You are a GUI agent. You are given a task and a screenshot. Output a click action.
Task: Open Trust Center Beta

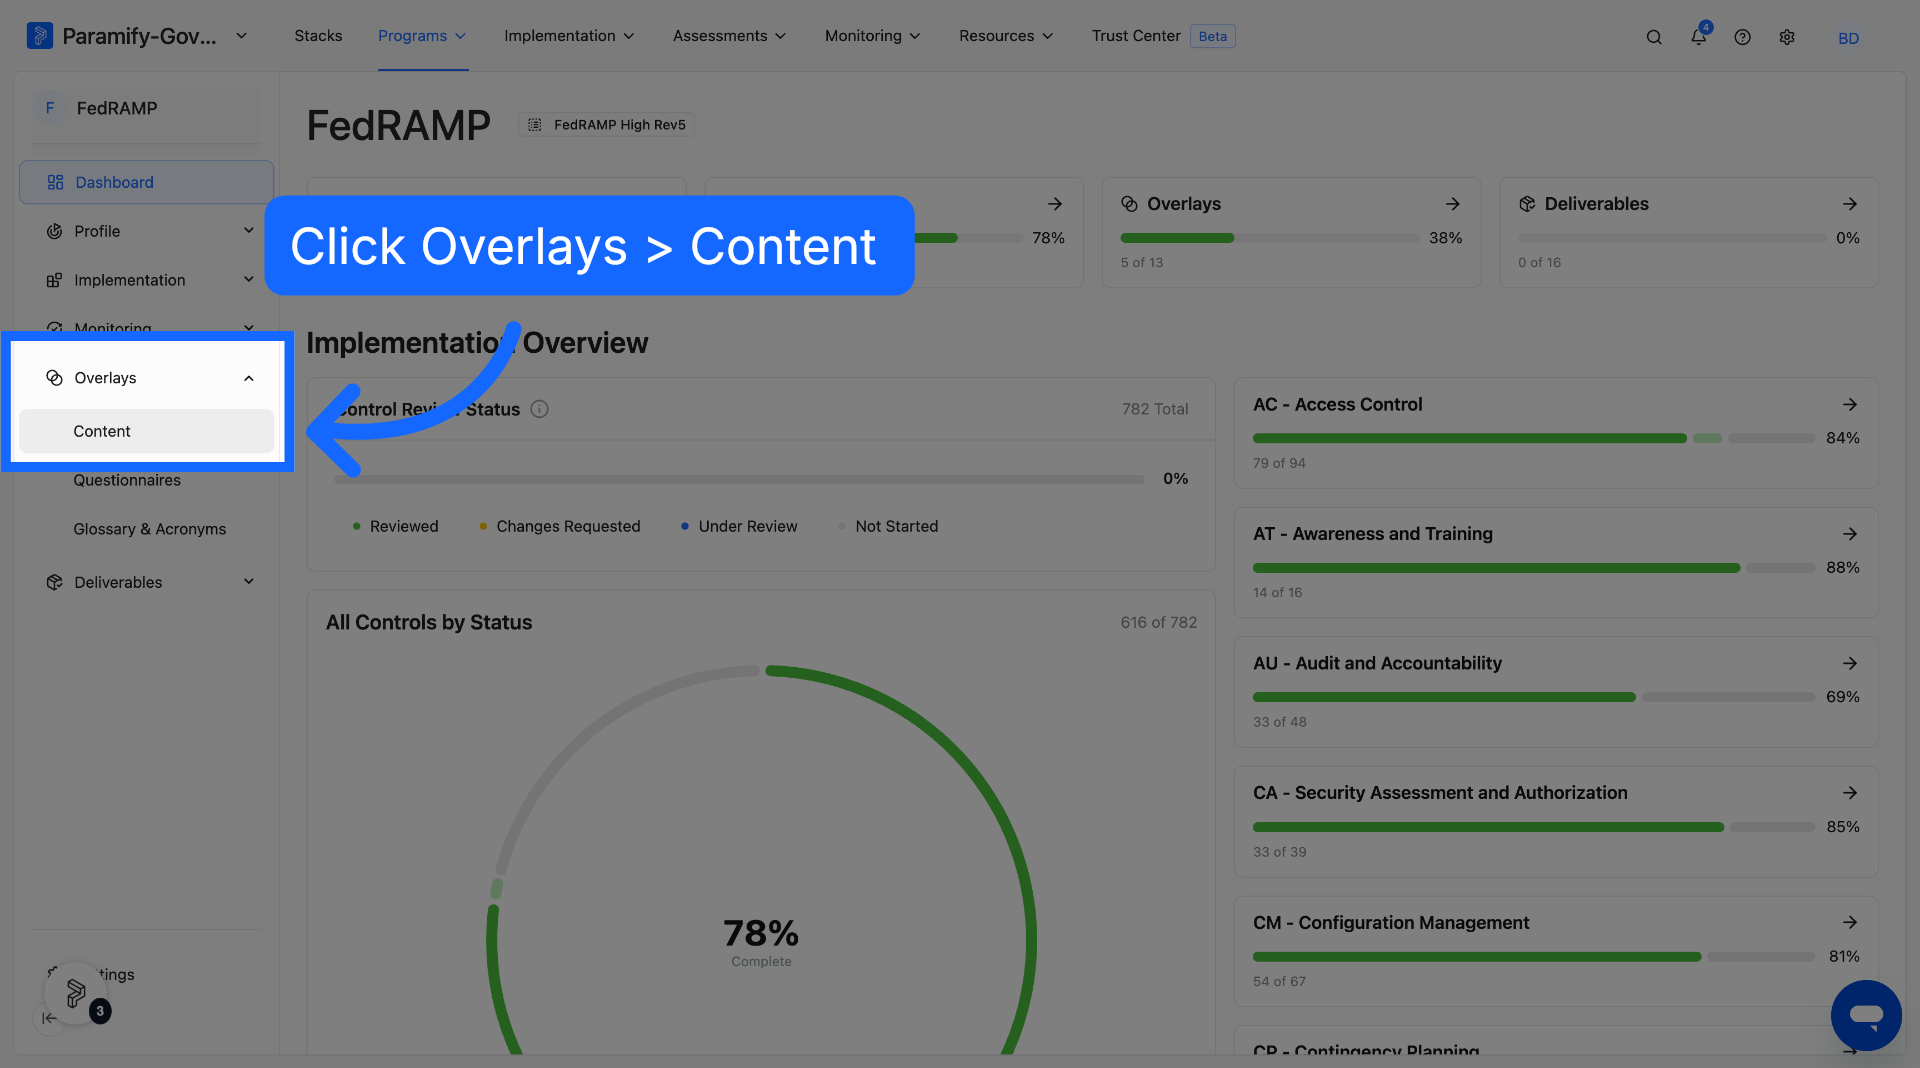click(1163, 36)
